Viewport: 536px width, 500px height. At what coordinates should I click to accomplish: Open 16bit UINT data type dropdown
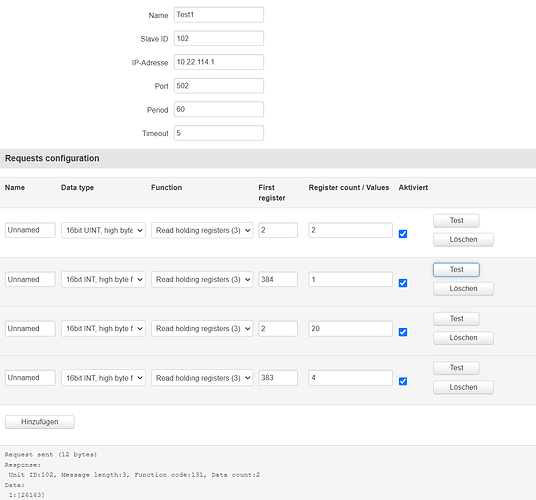coord(103,230)
